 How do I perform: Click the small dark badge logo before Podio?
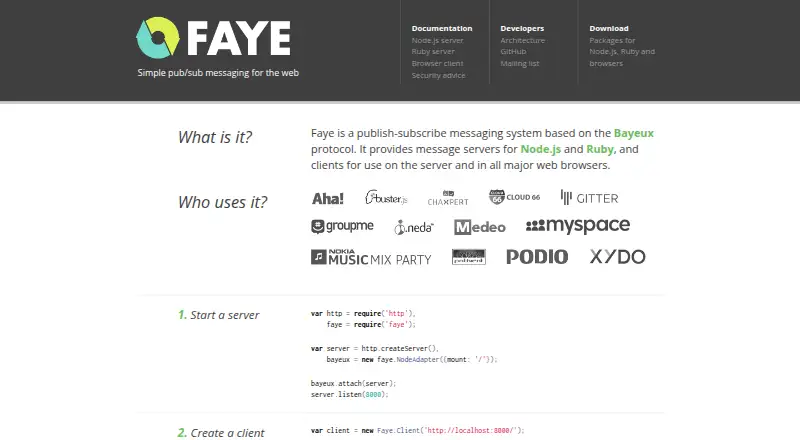click(468, 257)
